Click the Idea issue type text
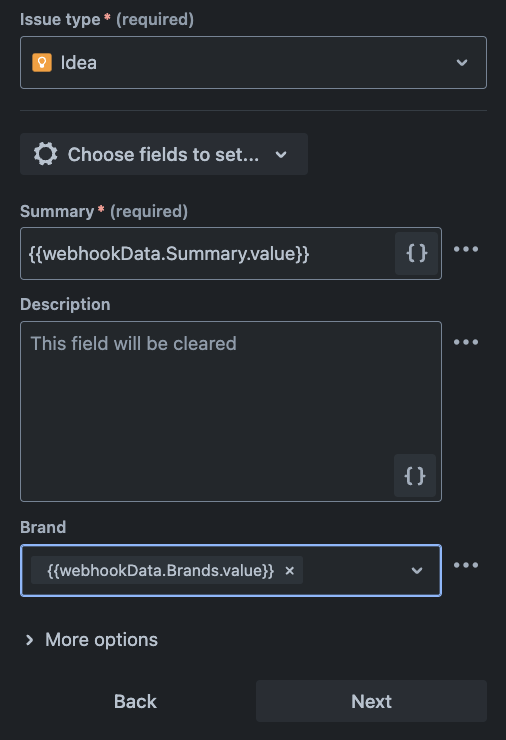The height and width of the screenshot is (740, 506). coord(79,63)
